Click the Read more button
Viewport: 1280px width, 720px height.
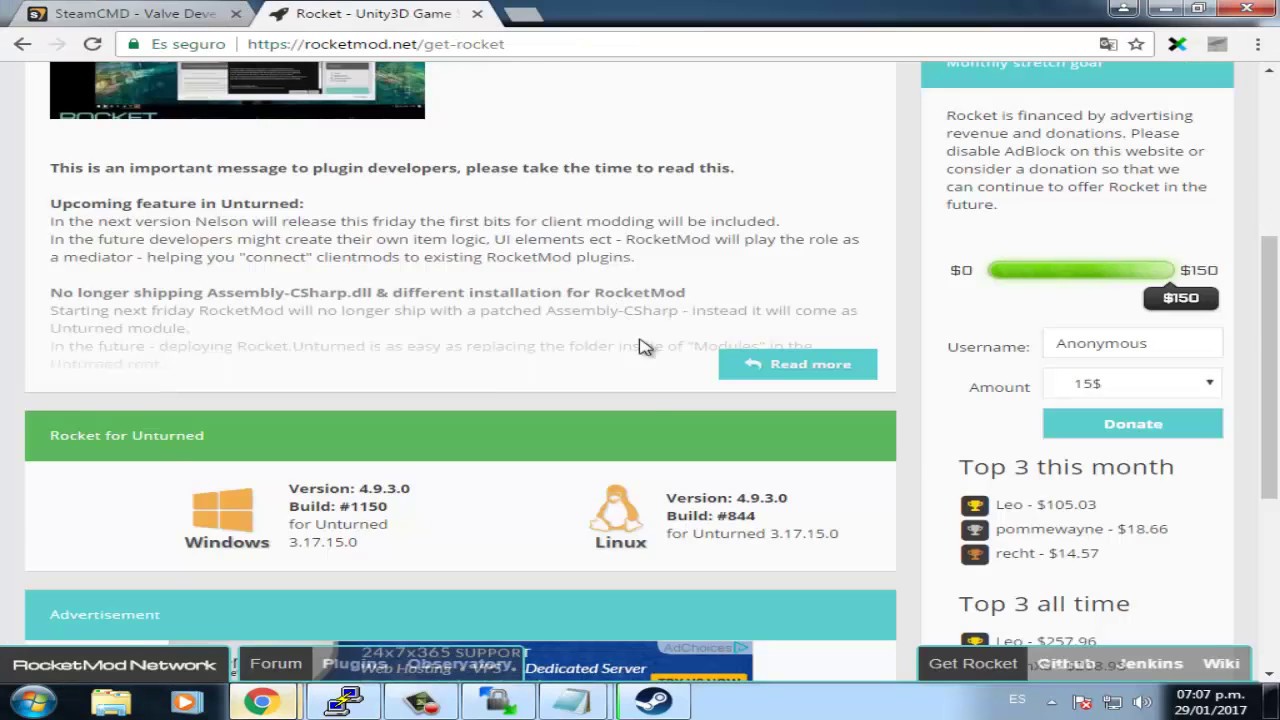coord(797,364)
